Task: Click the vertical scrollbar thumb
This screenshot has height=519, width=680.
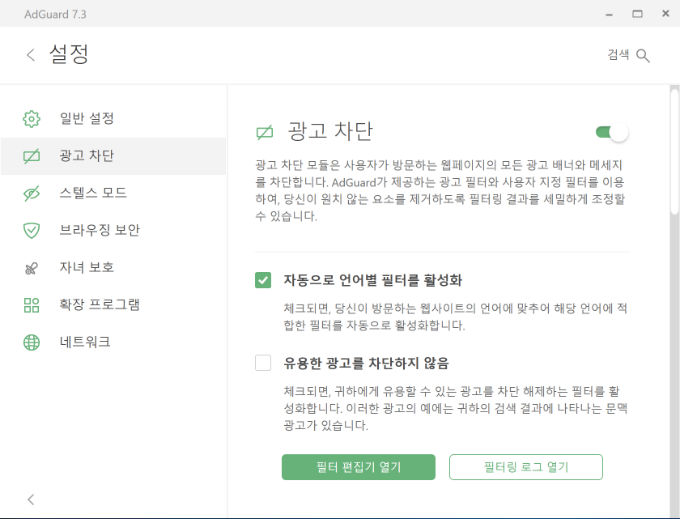Action: coord(674,151)
